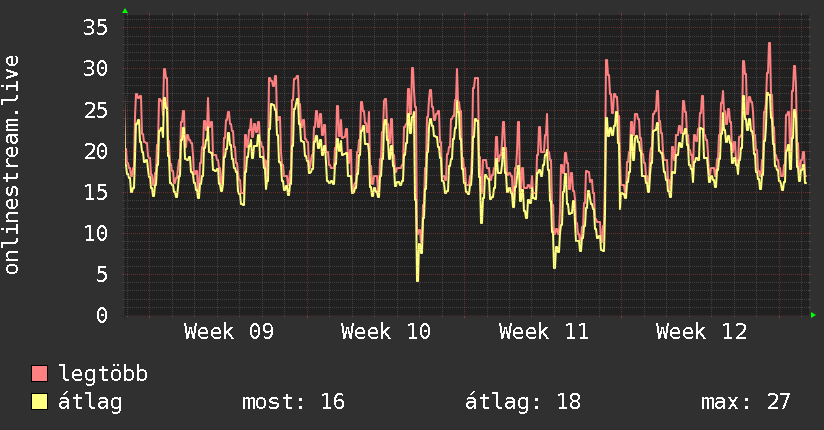Select the 'Week 11' axis label

[x=543, y=332]
